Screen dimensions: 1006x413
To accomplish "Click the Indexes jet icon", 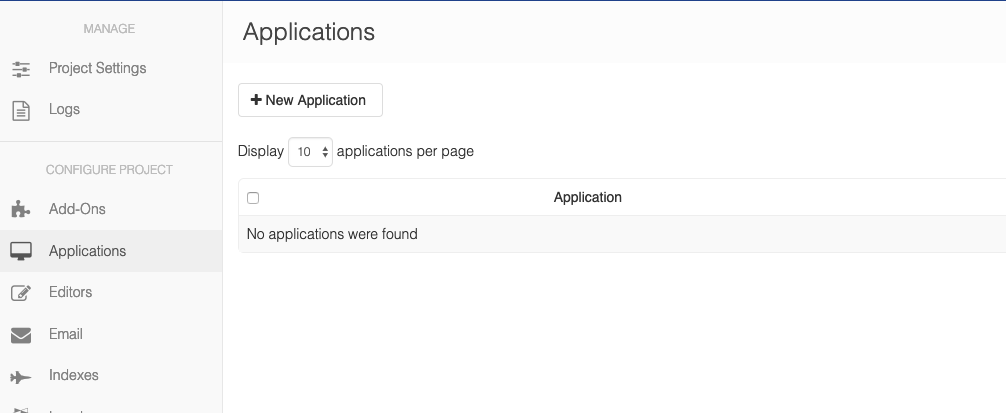I will tap(21, 376).
